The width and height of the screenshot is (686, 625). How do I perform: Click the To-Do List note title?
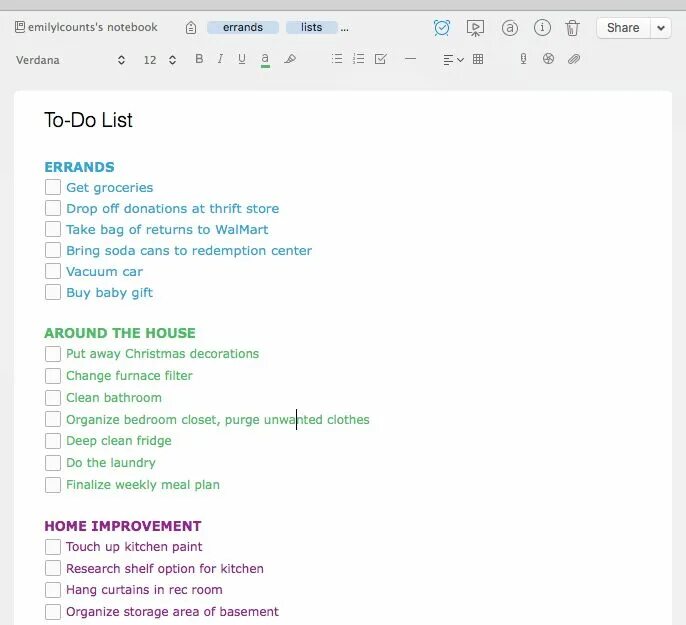[x=88, y=120]
